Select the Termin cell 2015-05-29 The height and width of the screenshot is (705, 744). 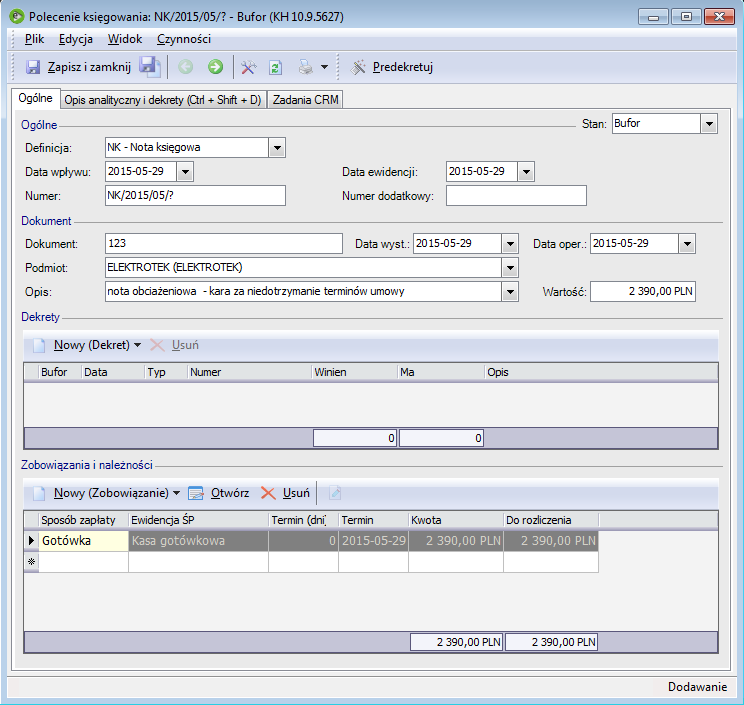373,541
